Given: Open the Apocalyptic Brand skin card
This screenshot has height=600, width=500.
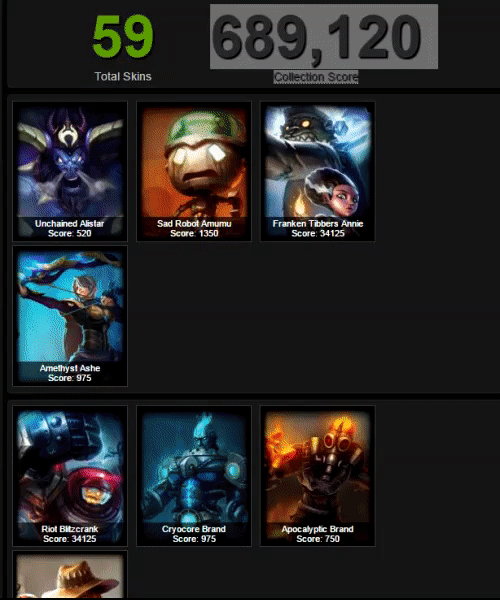Looking at the screenshot, I should point(318,476).
